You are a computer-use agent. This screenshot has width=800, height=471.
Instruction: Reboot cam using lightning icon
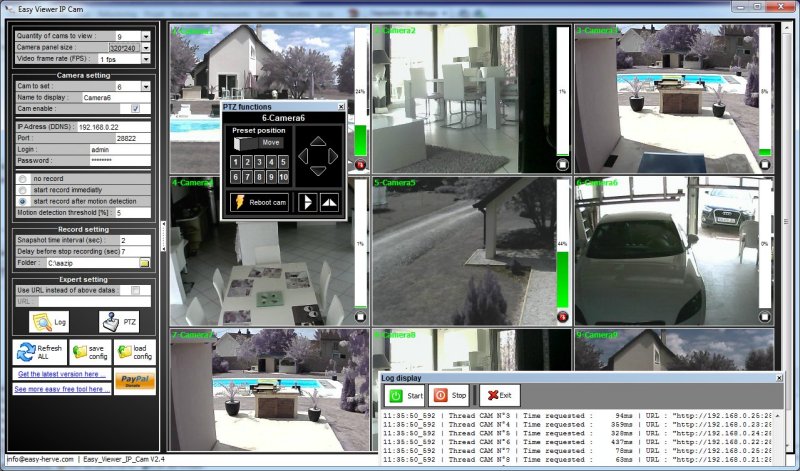pos(240,202)
